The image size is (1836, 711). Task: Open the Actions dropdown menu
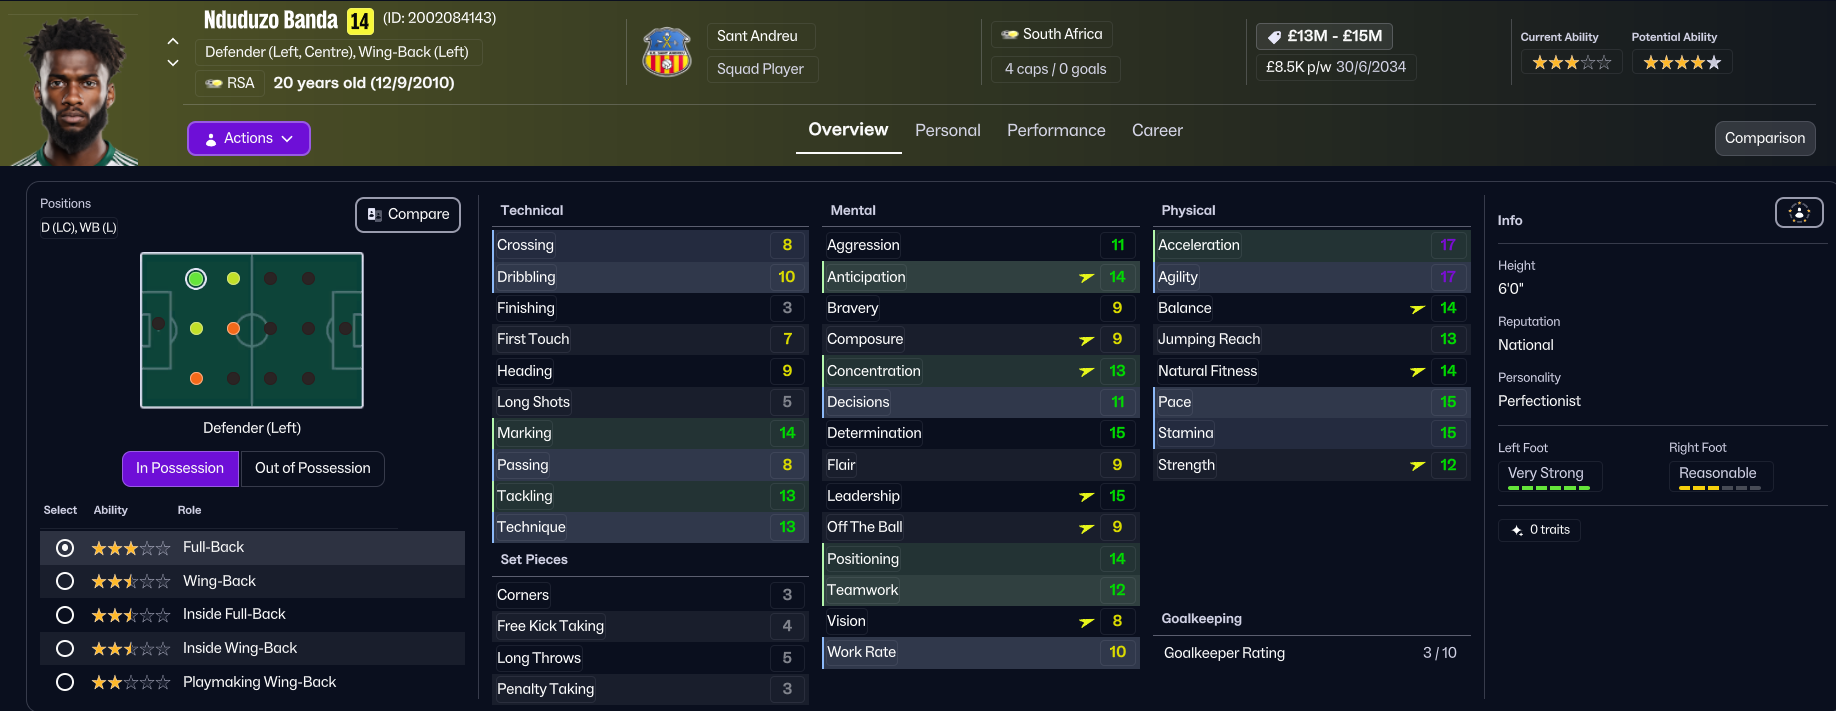coord(249,139)
